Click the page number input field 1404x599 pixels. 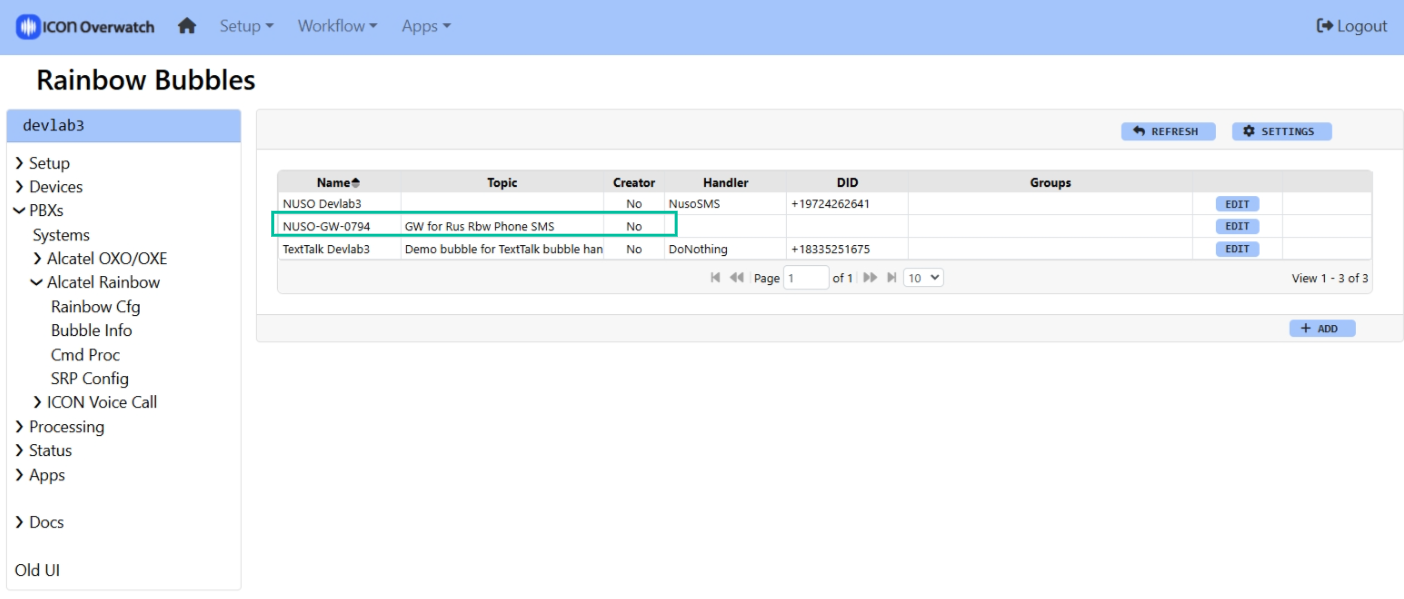pyautogui.click(x=806, y=278)
